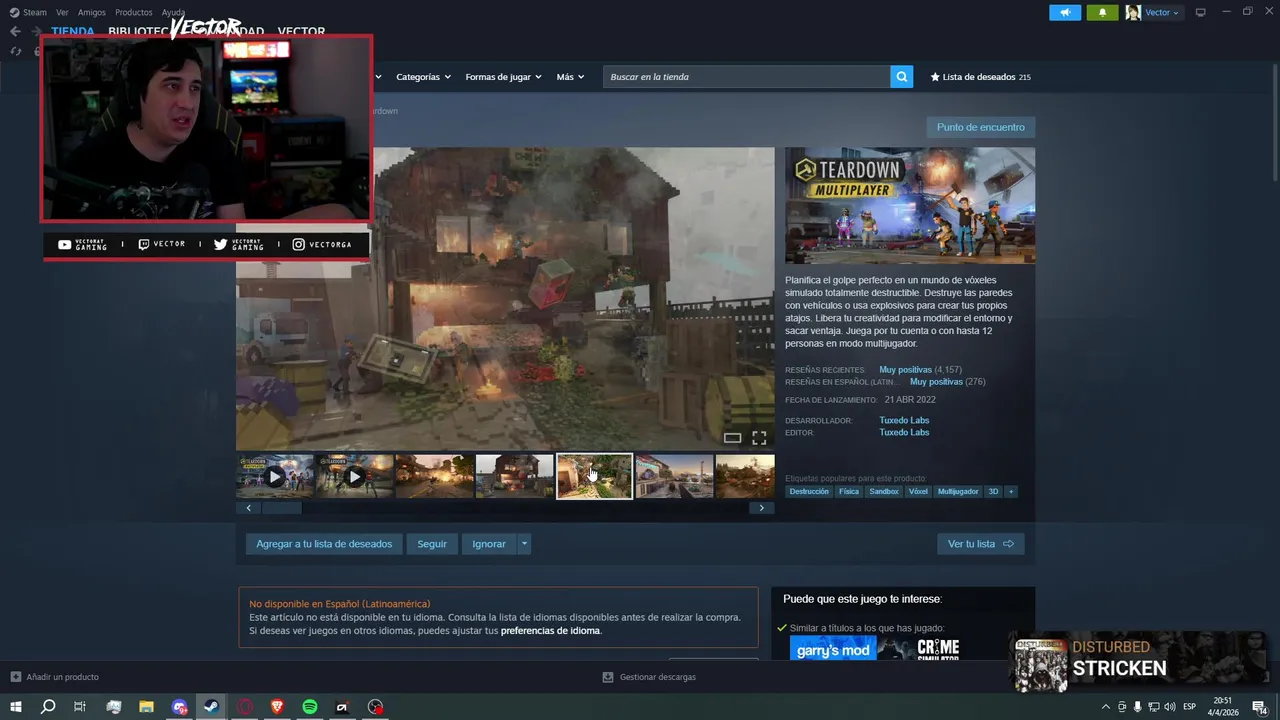Open Punto de encuentro community hub
The width and height of the screenshot is (1280, 720).
(981, 127)
